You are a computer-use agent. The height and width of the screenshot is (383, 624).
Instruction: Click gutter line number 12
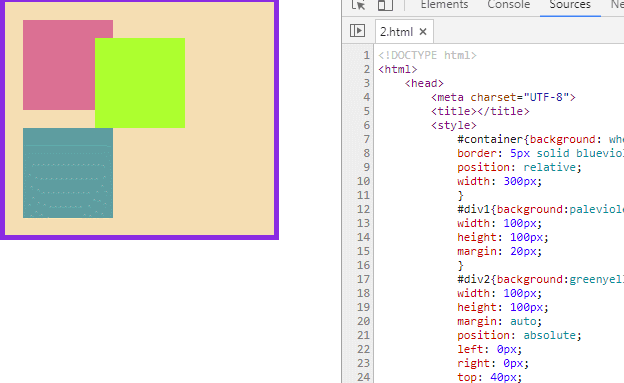pyautogui.click(x=363, y=209)
